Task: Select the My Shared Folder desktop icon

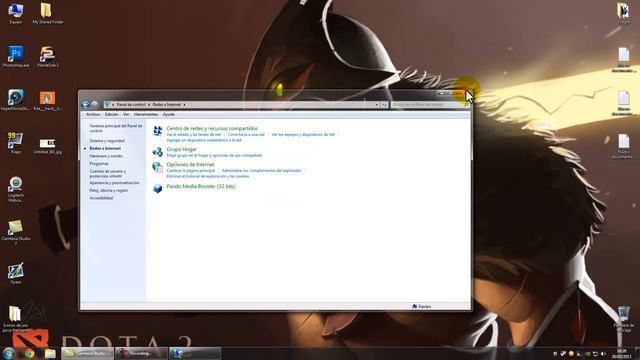Action: [x=47, y=13]
